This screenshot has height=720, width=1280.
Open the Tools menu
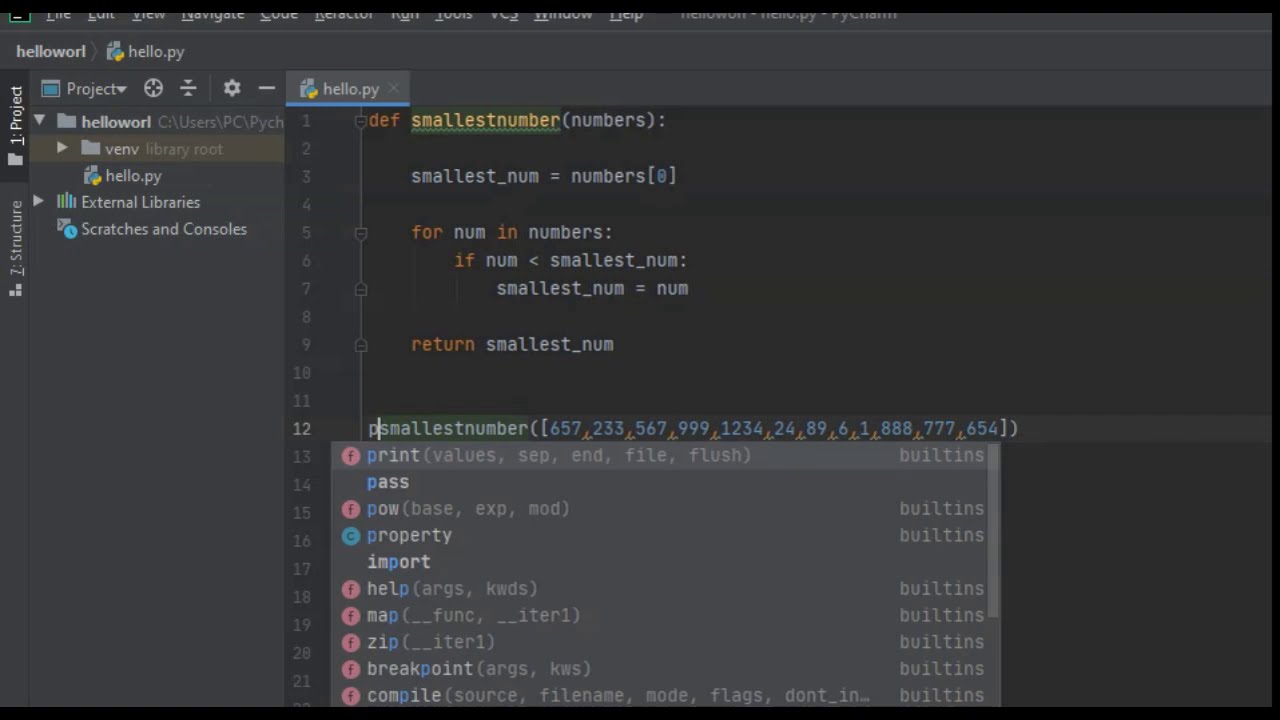453,14
